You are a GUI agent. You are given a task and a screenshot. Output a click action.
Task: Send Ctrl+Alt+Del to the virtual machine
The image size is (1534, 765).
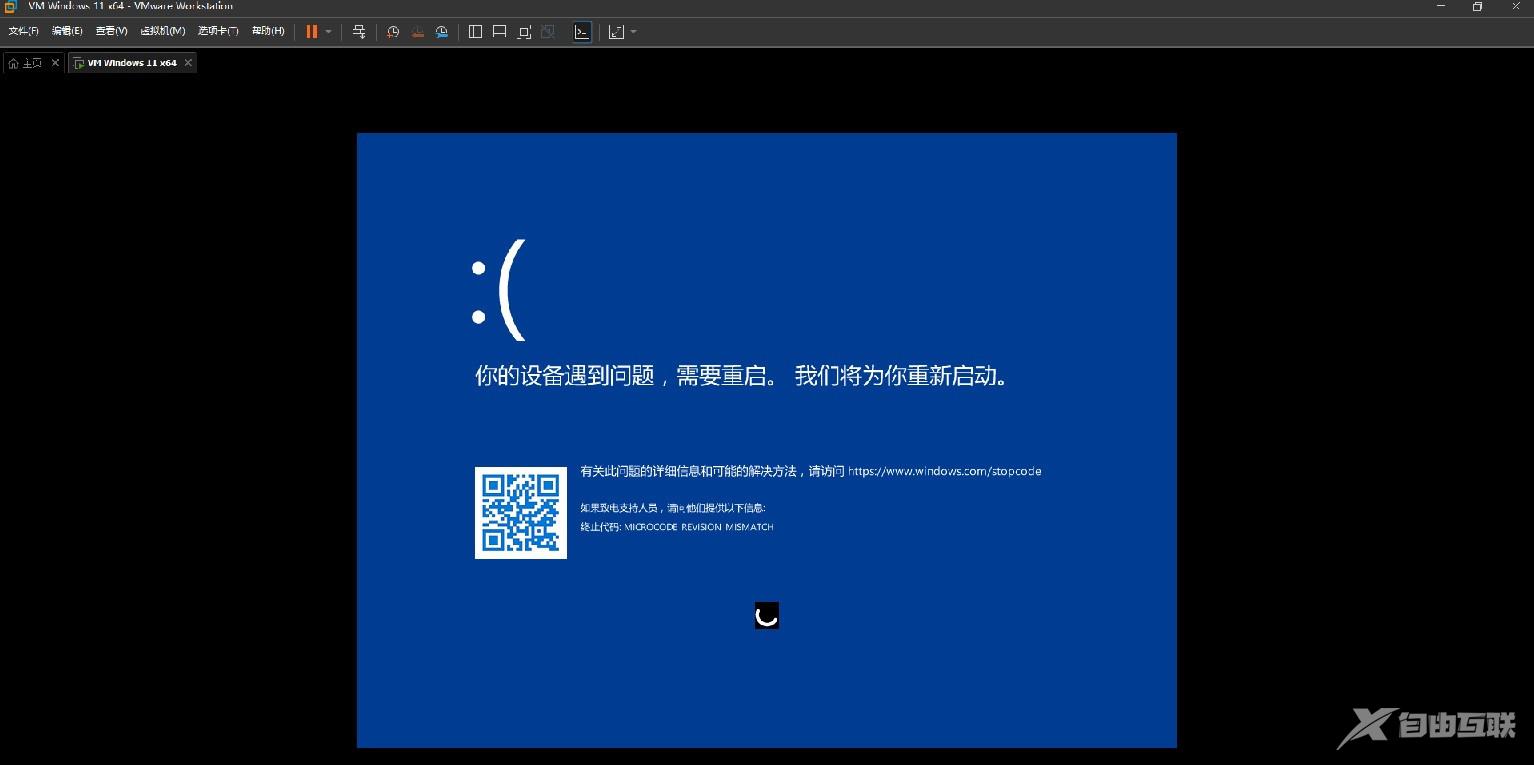[359, 32]
